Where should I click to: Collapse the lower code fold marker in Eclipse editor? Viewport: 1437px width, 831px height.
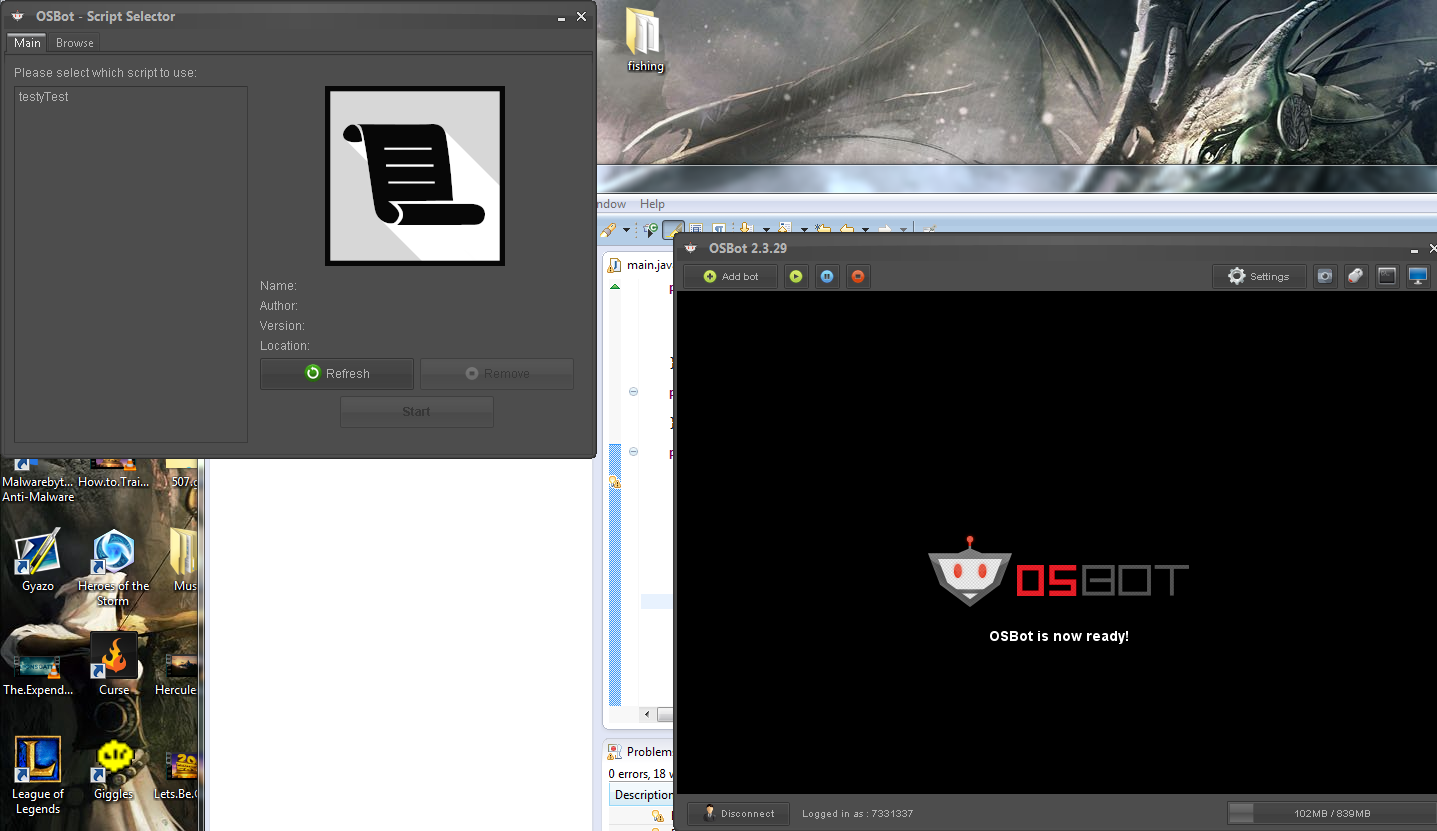tap(633, 452)
